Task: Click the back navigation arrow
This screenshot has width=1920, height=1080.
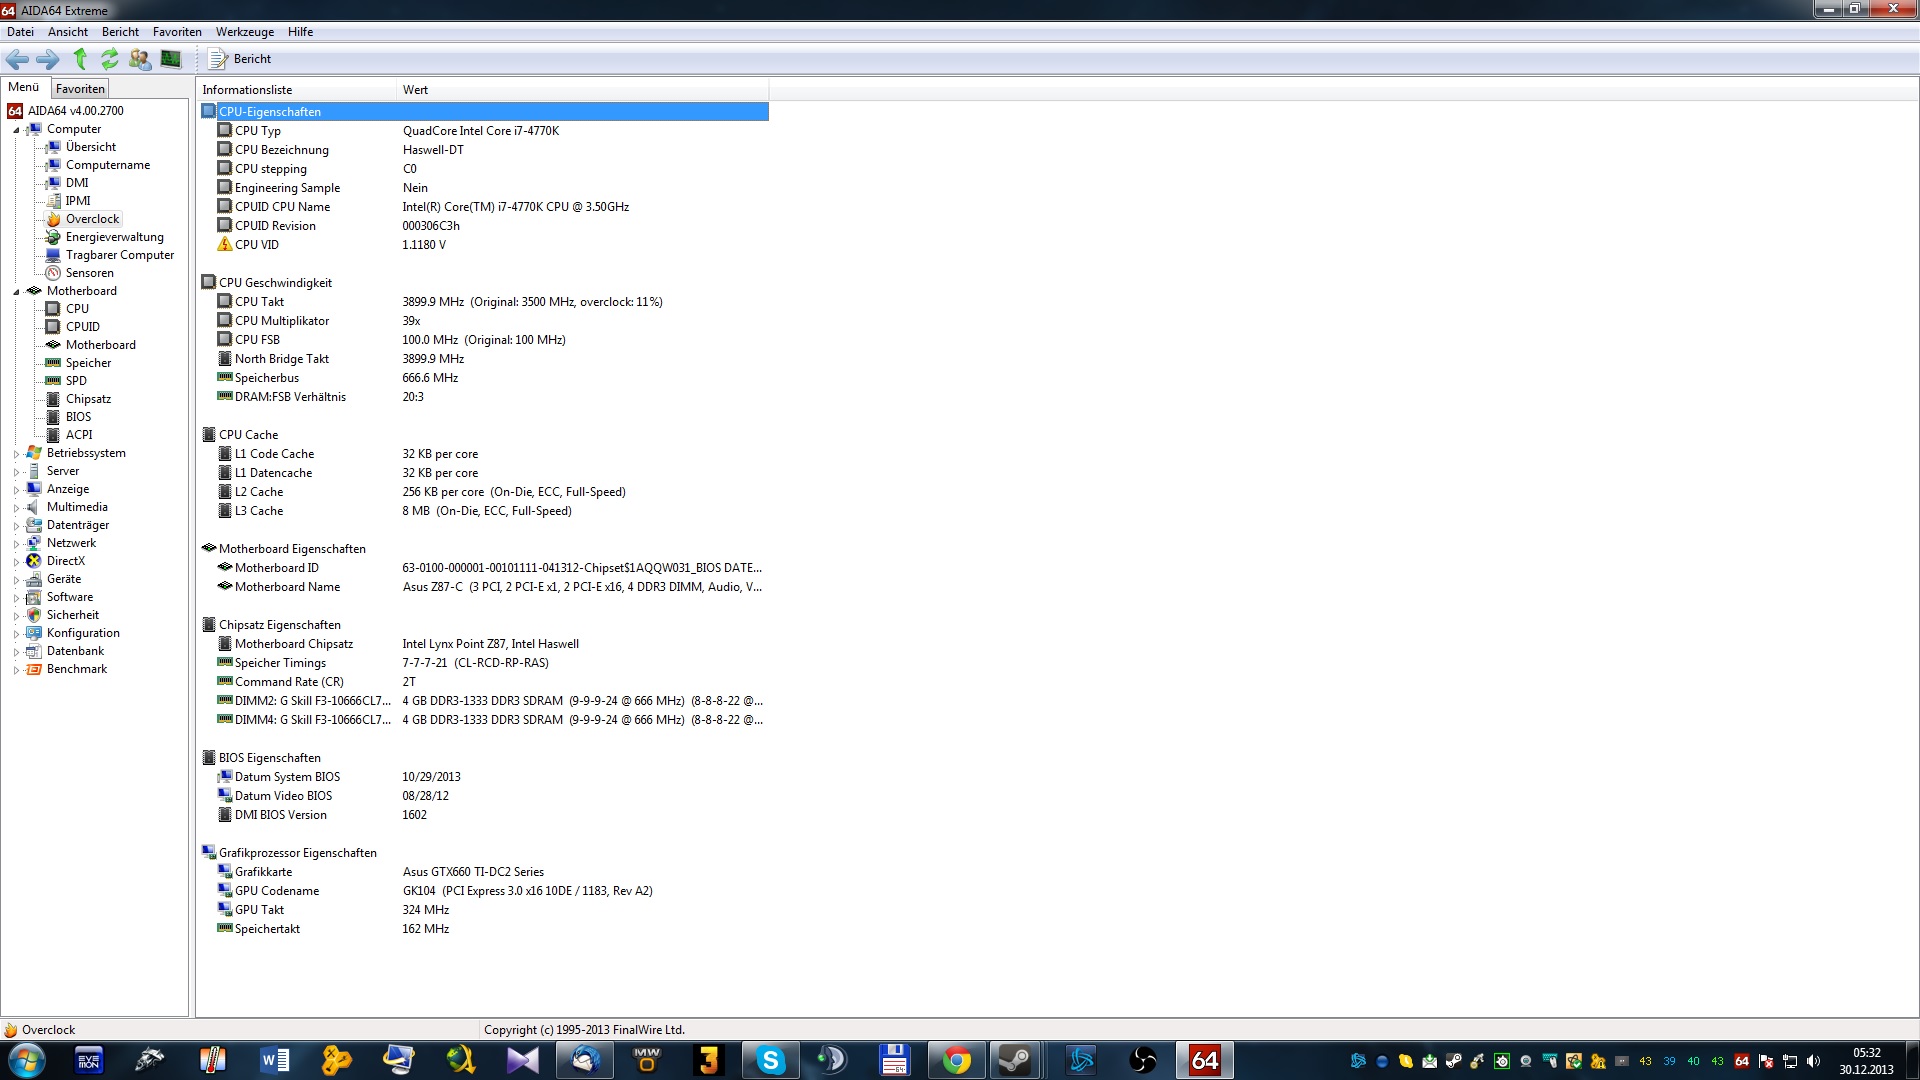Action: pos(17,59)
